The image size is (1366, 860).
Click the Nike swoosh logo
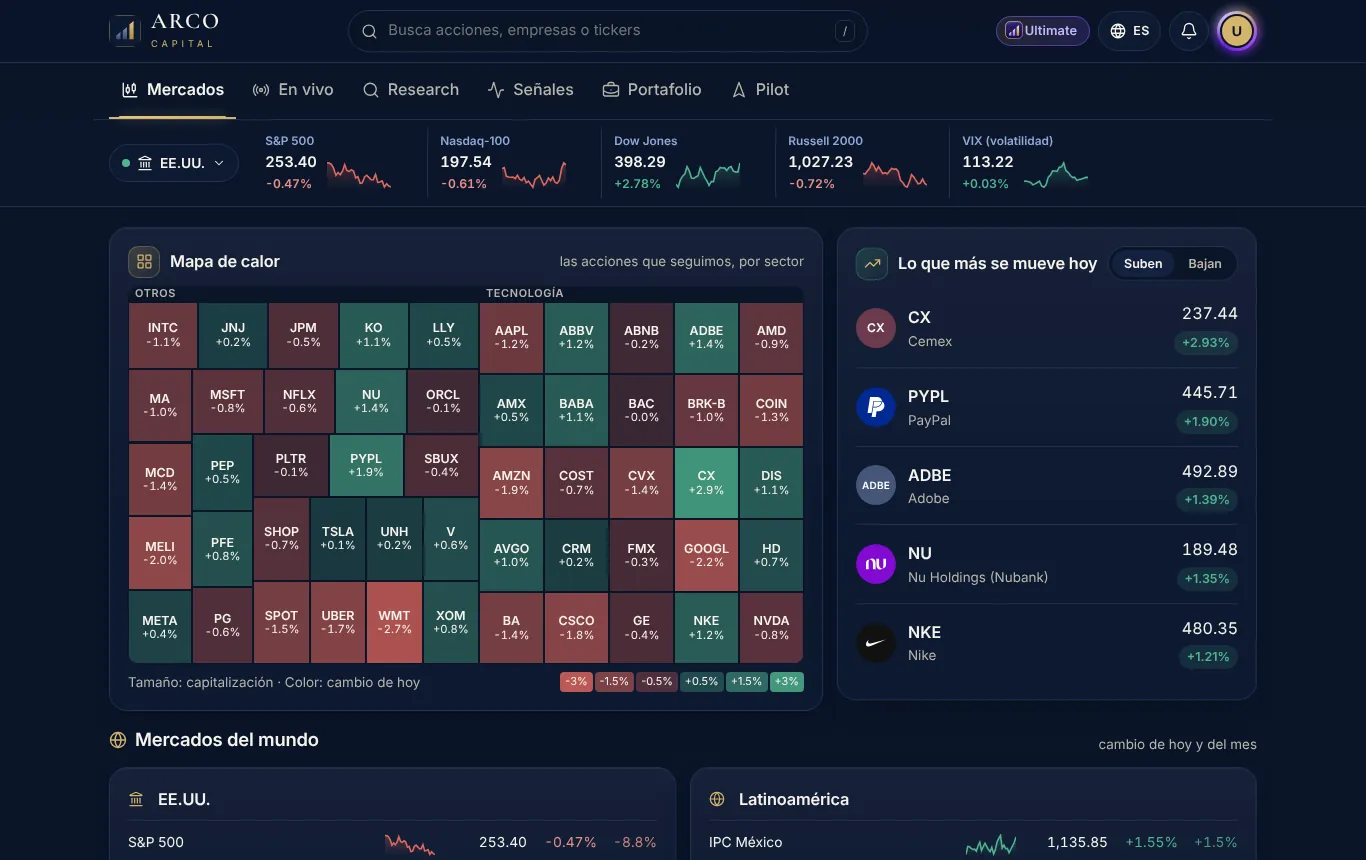[875, 643]
